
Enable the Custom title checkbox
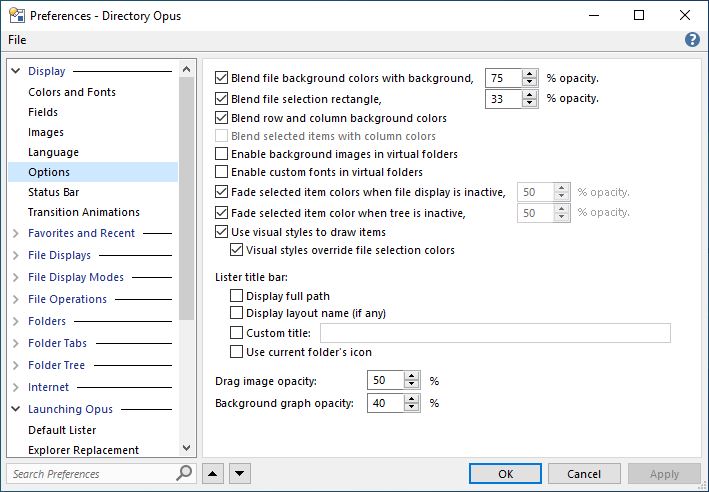(236, 333)
